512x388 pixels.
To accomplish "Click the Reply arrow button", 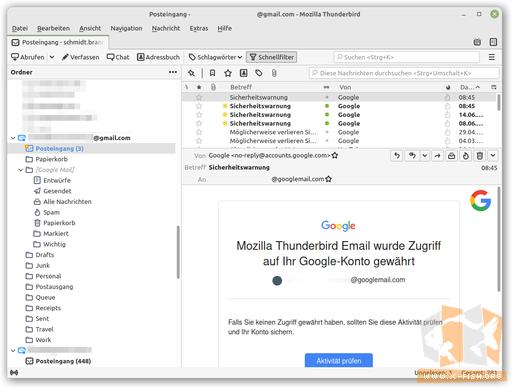I will point(397,156).
